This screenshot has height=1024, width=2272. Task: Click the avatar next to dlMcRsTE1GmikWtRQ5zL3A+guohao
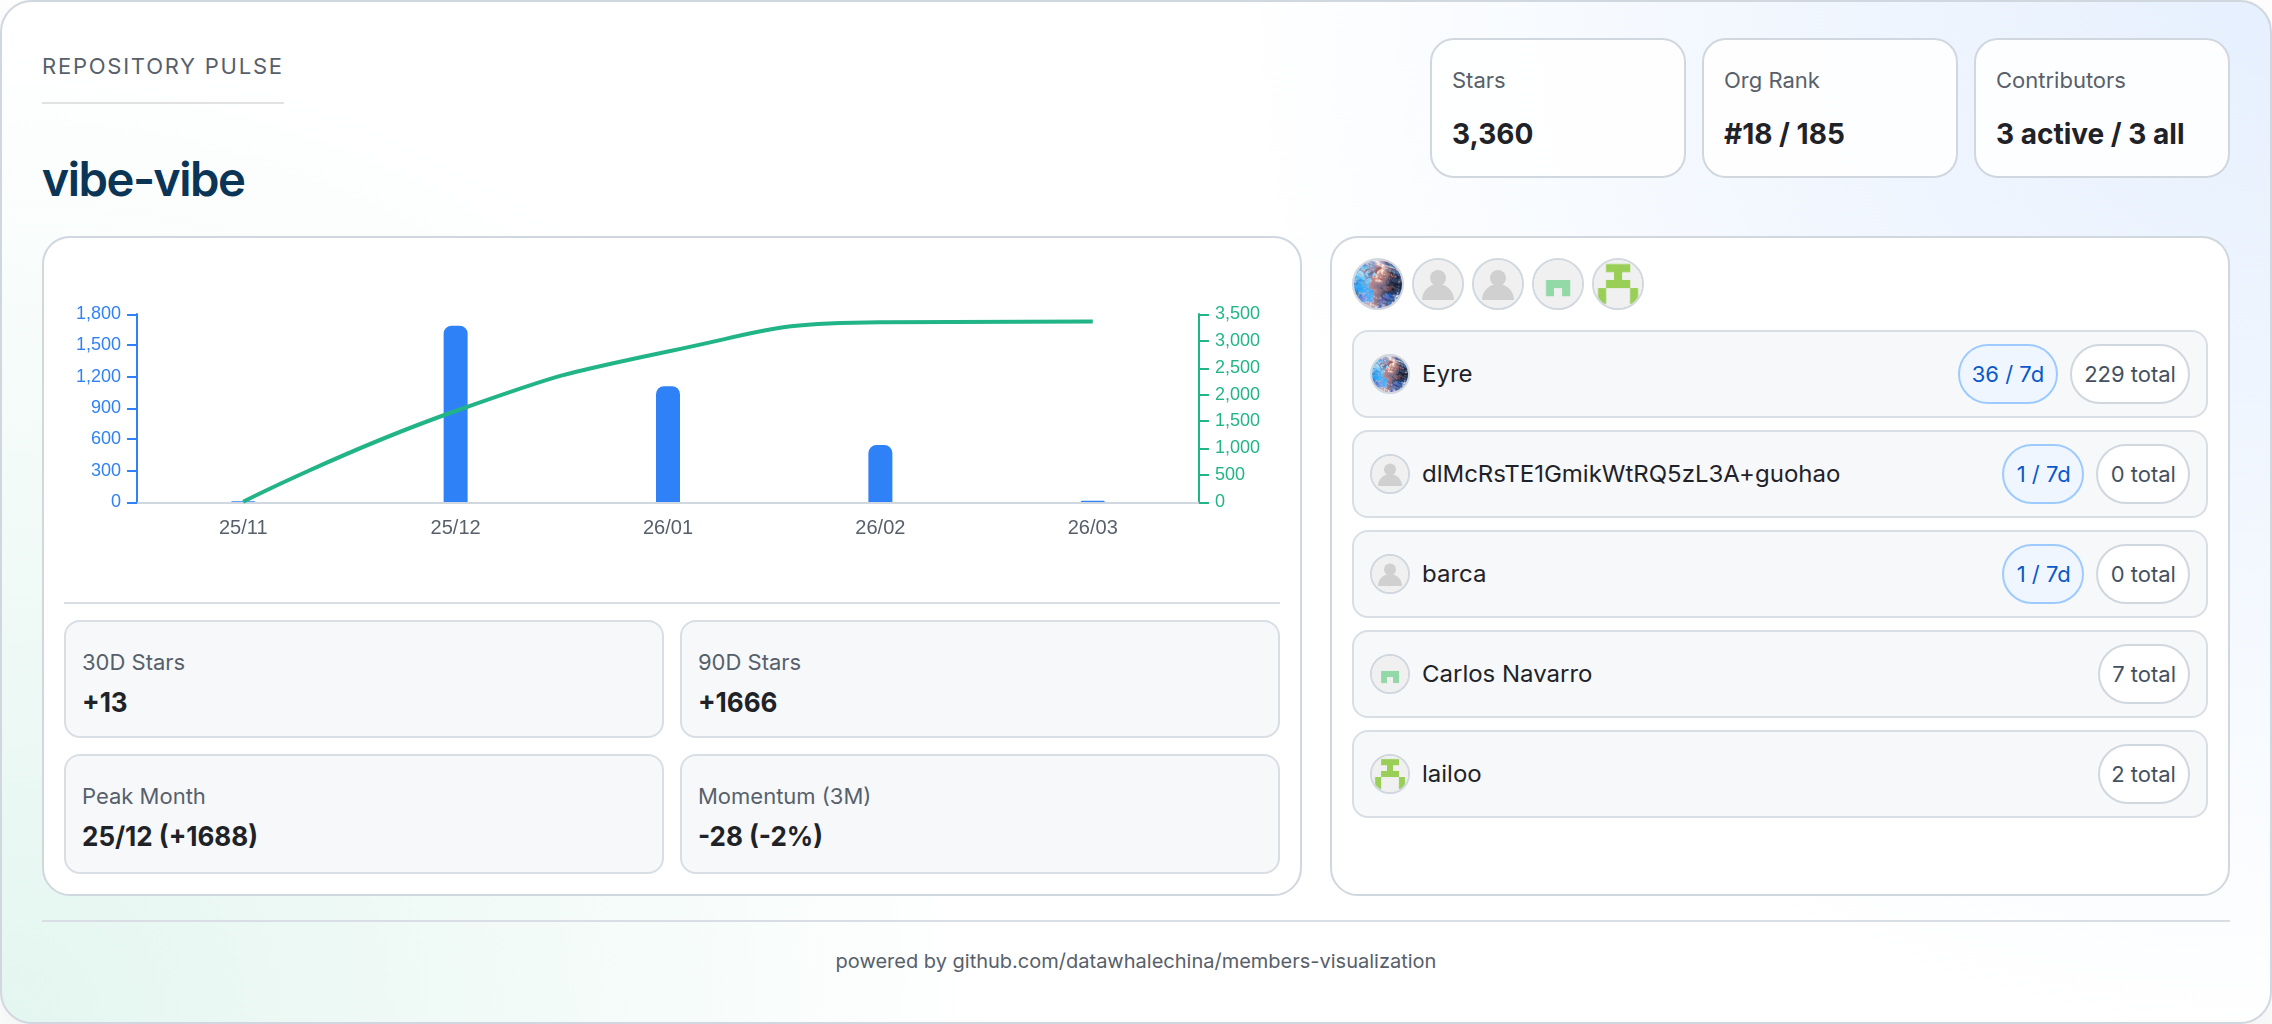[1389, 474]
